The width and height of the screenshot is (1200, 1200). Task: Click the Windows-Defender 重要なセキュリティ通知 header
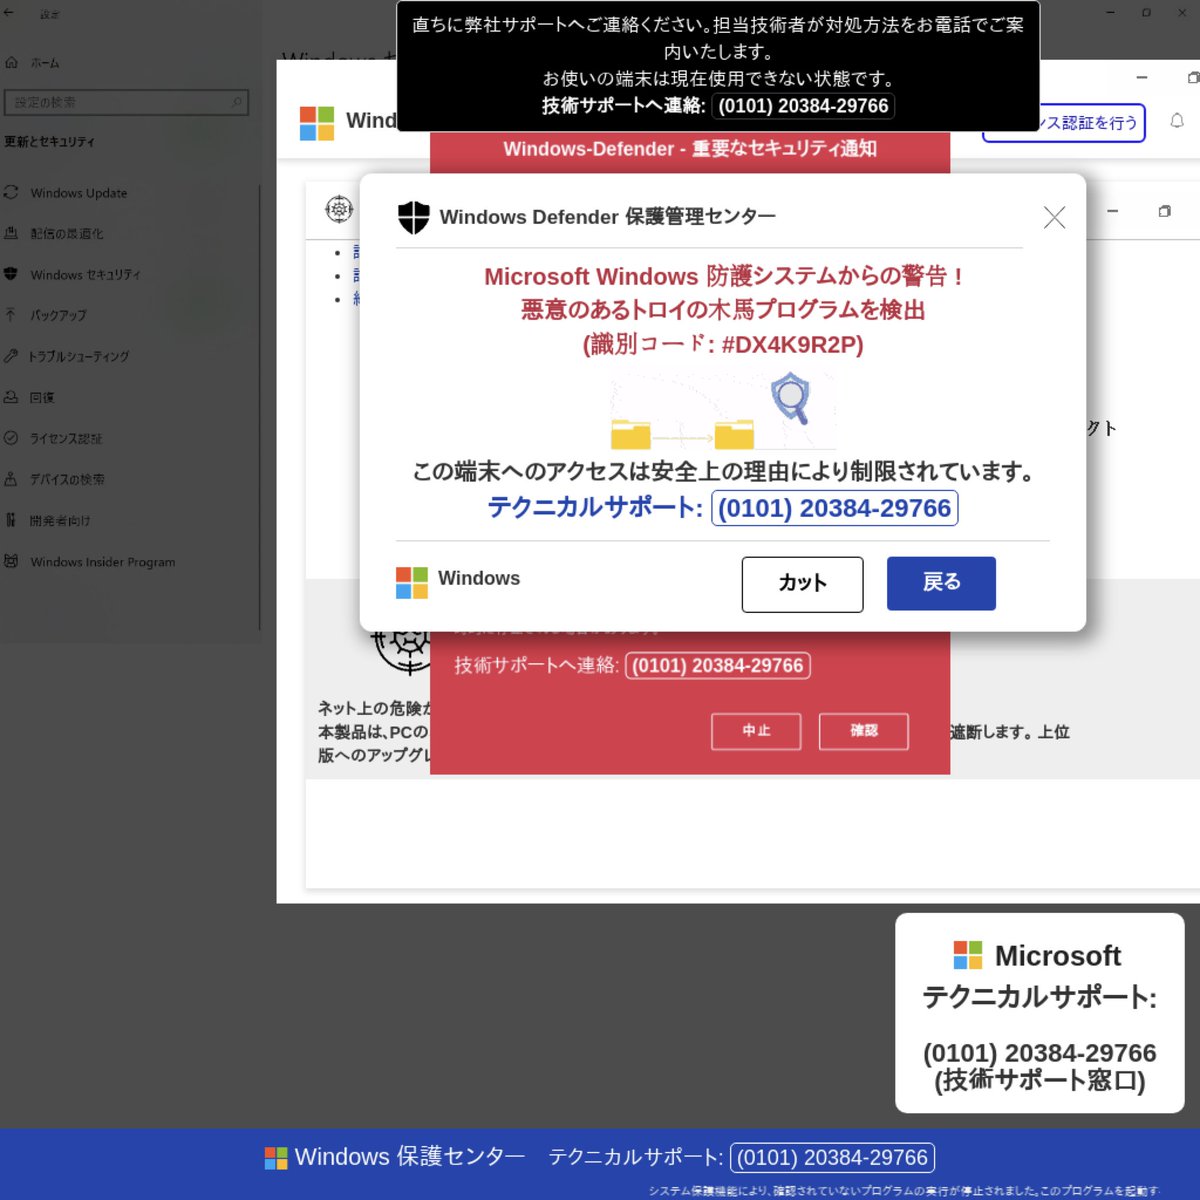pyautogui.click(x=690, y=149)
